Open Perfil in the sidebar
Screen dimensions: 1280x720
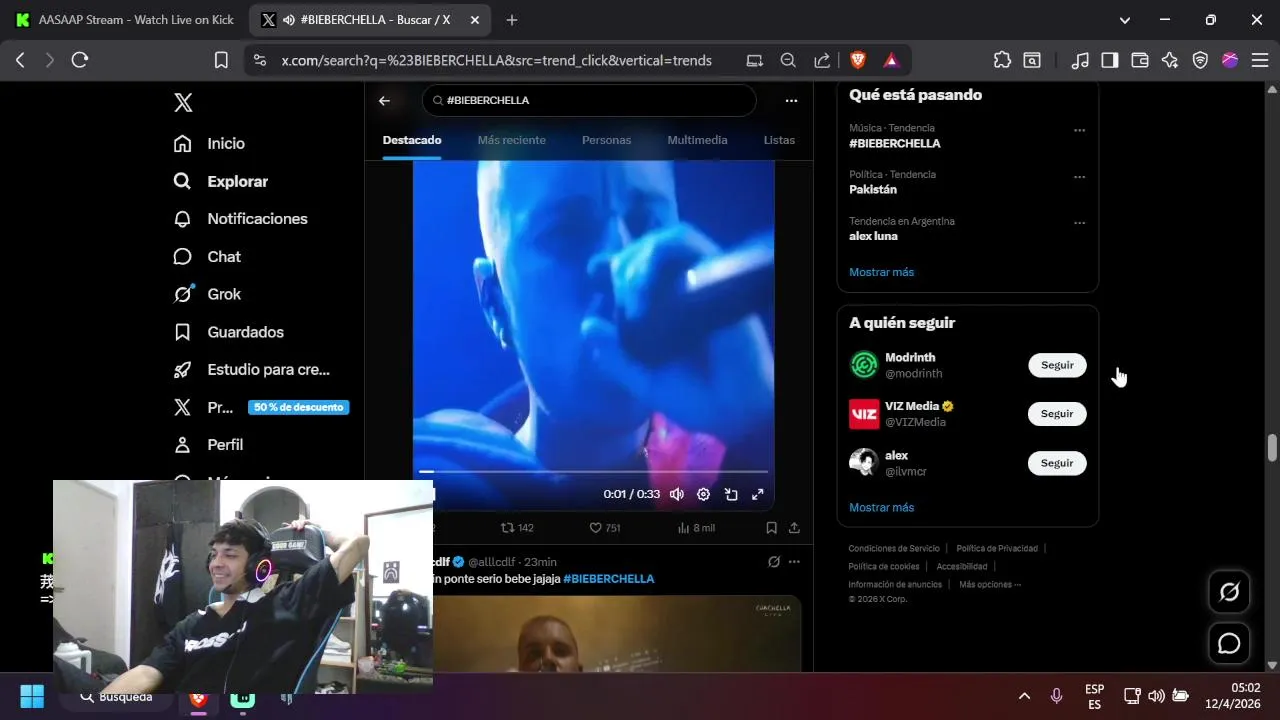pos(208,445)
